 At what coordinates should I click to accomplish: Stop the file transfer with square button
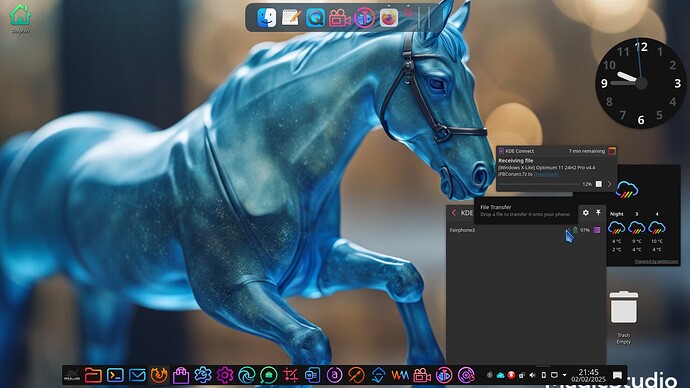click(x=598, y=184)
